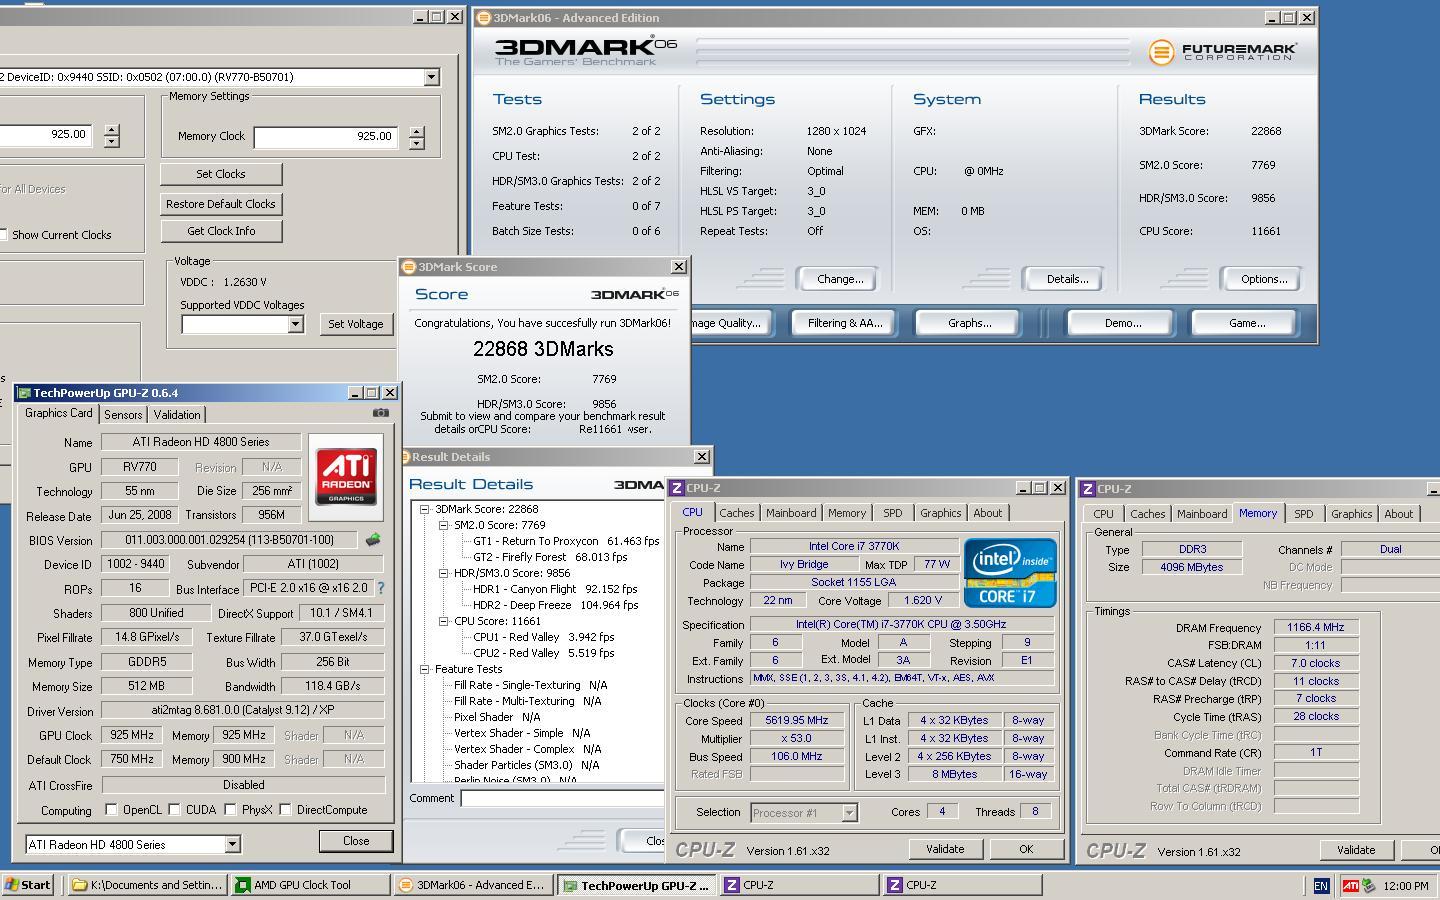
Task: Open the Documents and Settings folder taskbar item
Action: point(147,885)
